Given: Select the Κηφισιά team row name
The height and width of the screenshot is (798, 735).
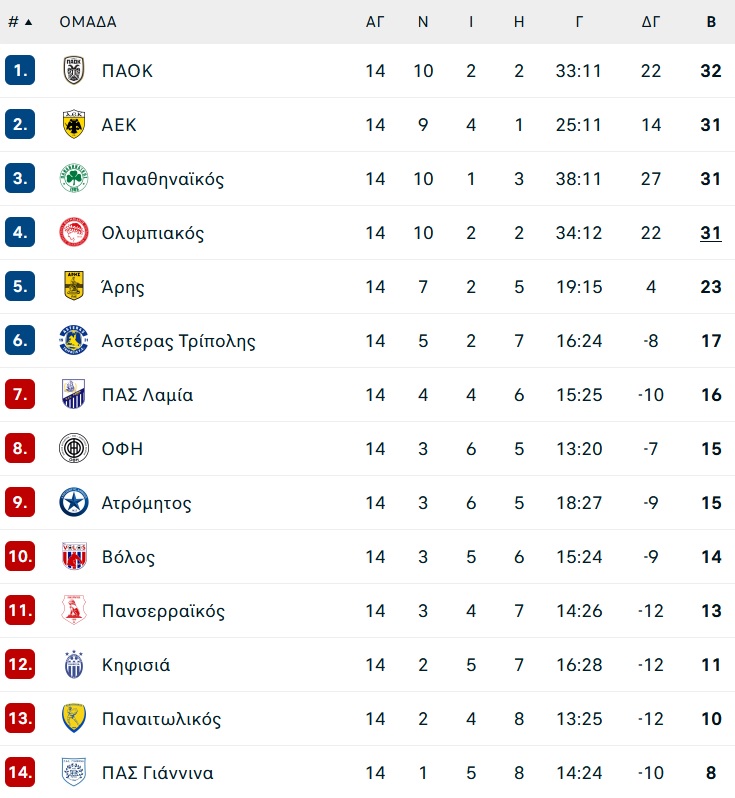Looking at the screenshot, I should (136, 665).
